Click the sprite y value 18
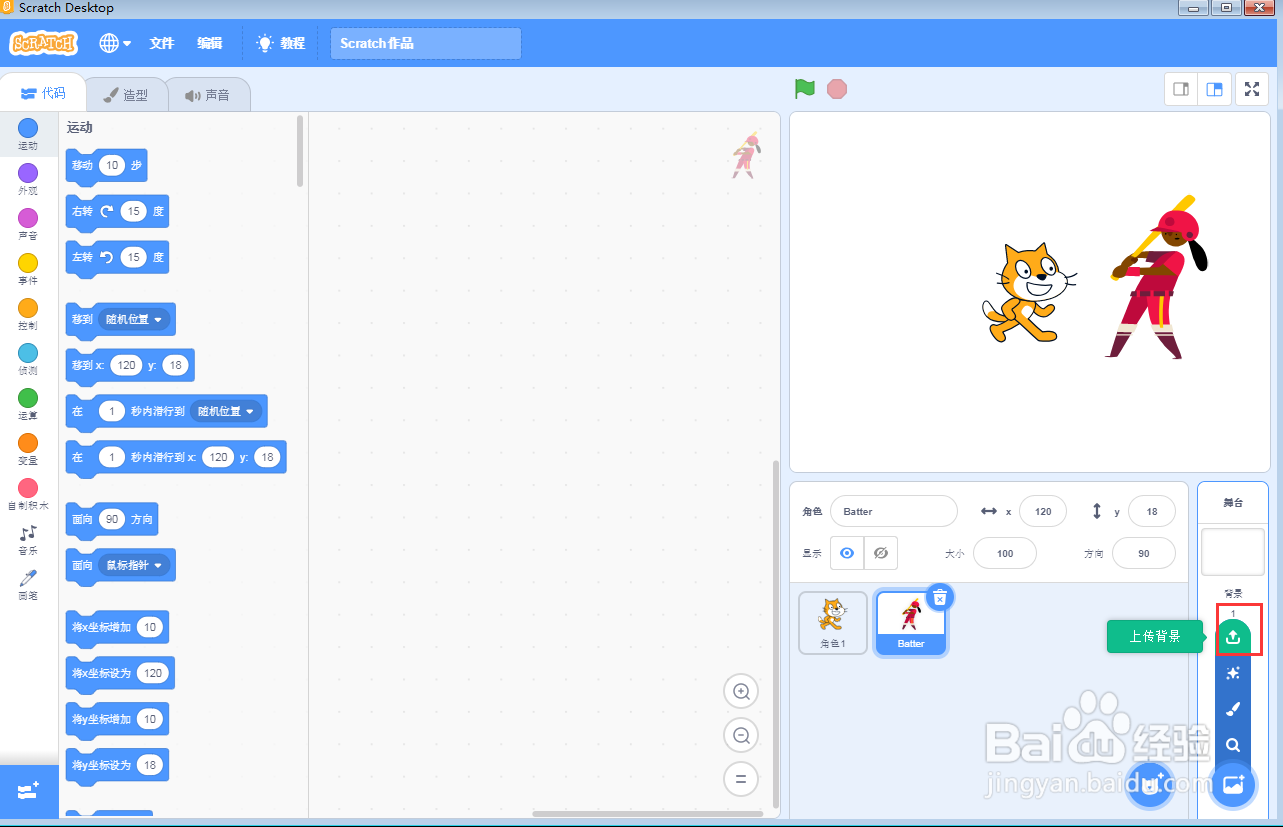The image size is (1283, 827). (1152, 511)
